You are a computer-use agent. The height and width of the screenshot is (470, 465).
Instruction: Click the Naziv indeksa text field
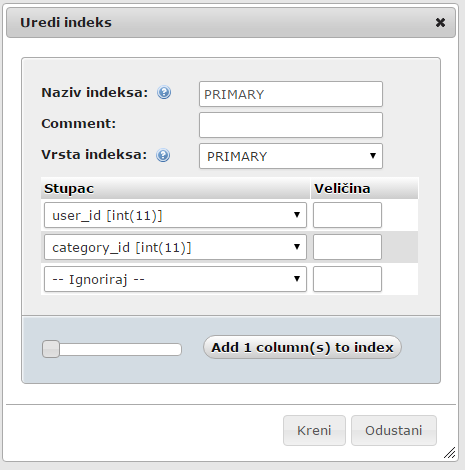coord(291,94)
